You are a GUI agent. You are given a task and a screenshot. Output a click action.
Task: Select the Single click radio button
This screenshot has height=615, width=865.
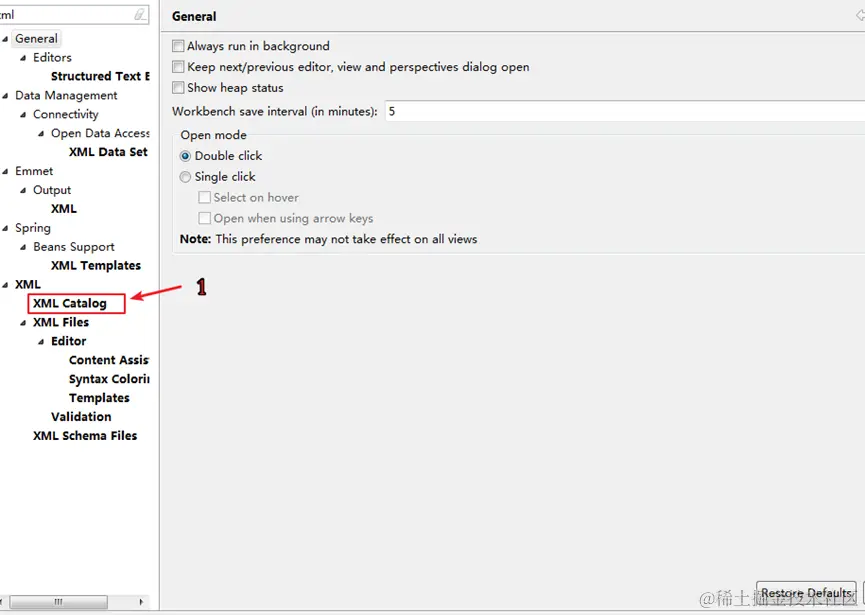pyautogui.click(x=185, y=177)
